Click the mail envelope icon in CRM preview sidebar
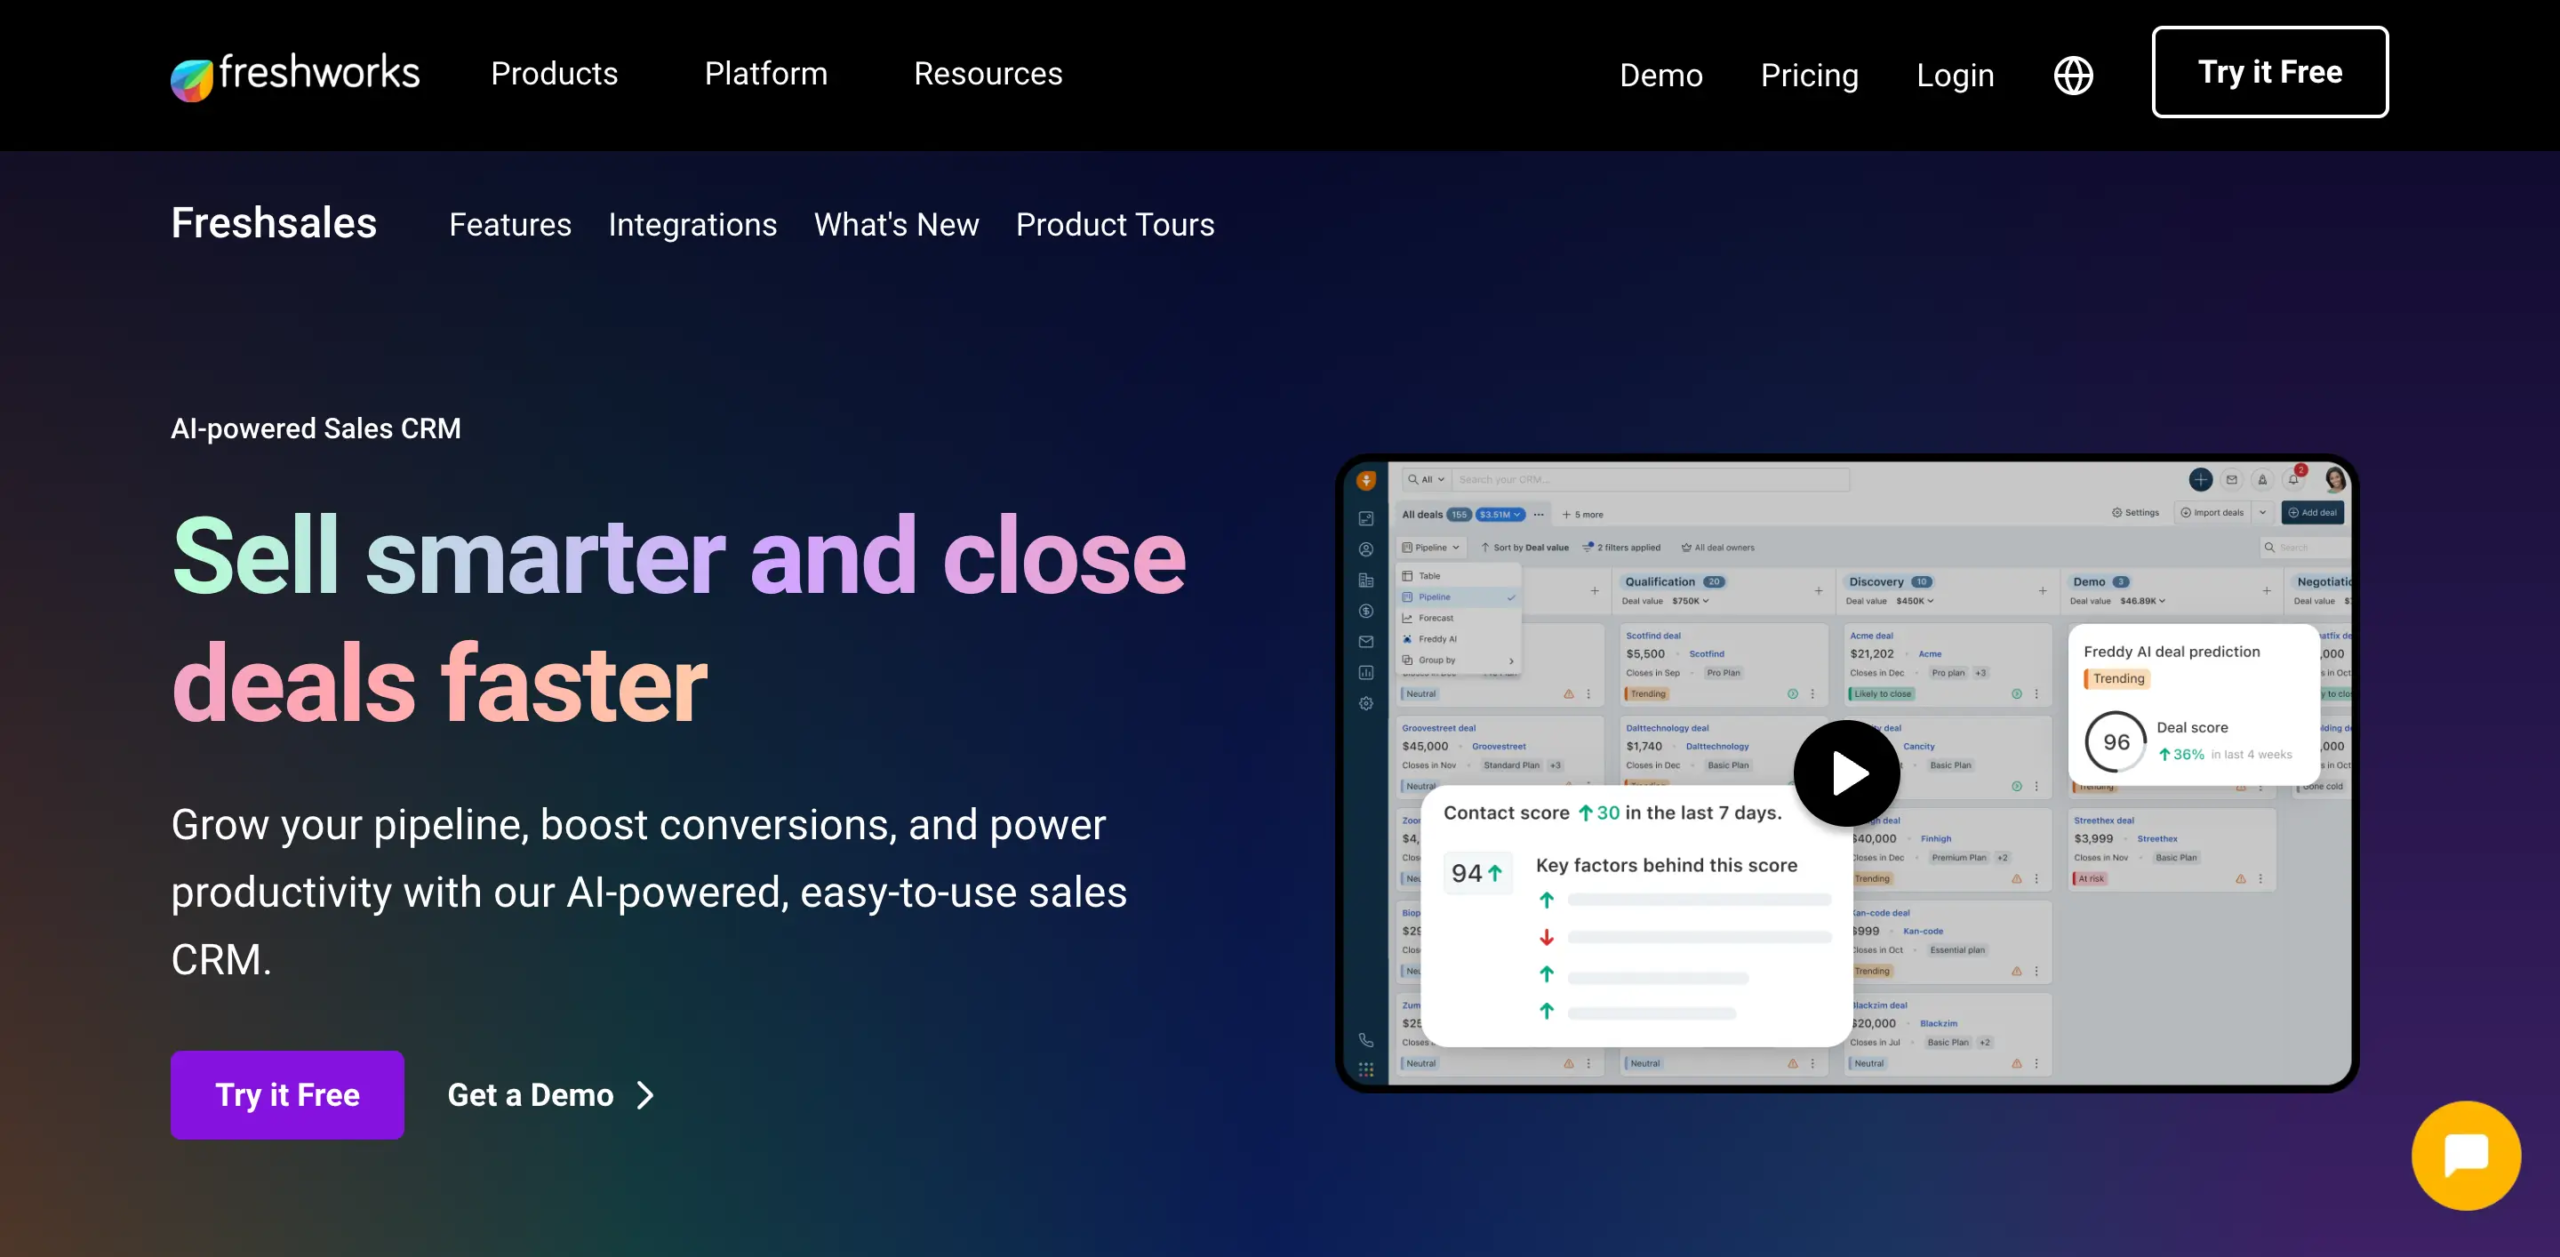This screenshot has height=1257, width=2560. coord(1366,642)
